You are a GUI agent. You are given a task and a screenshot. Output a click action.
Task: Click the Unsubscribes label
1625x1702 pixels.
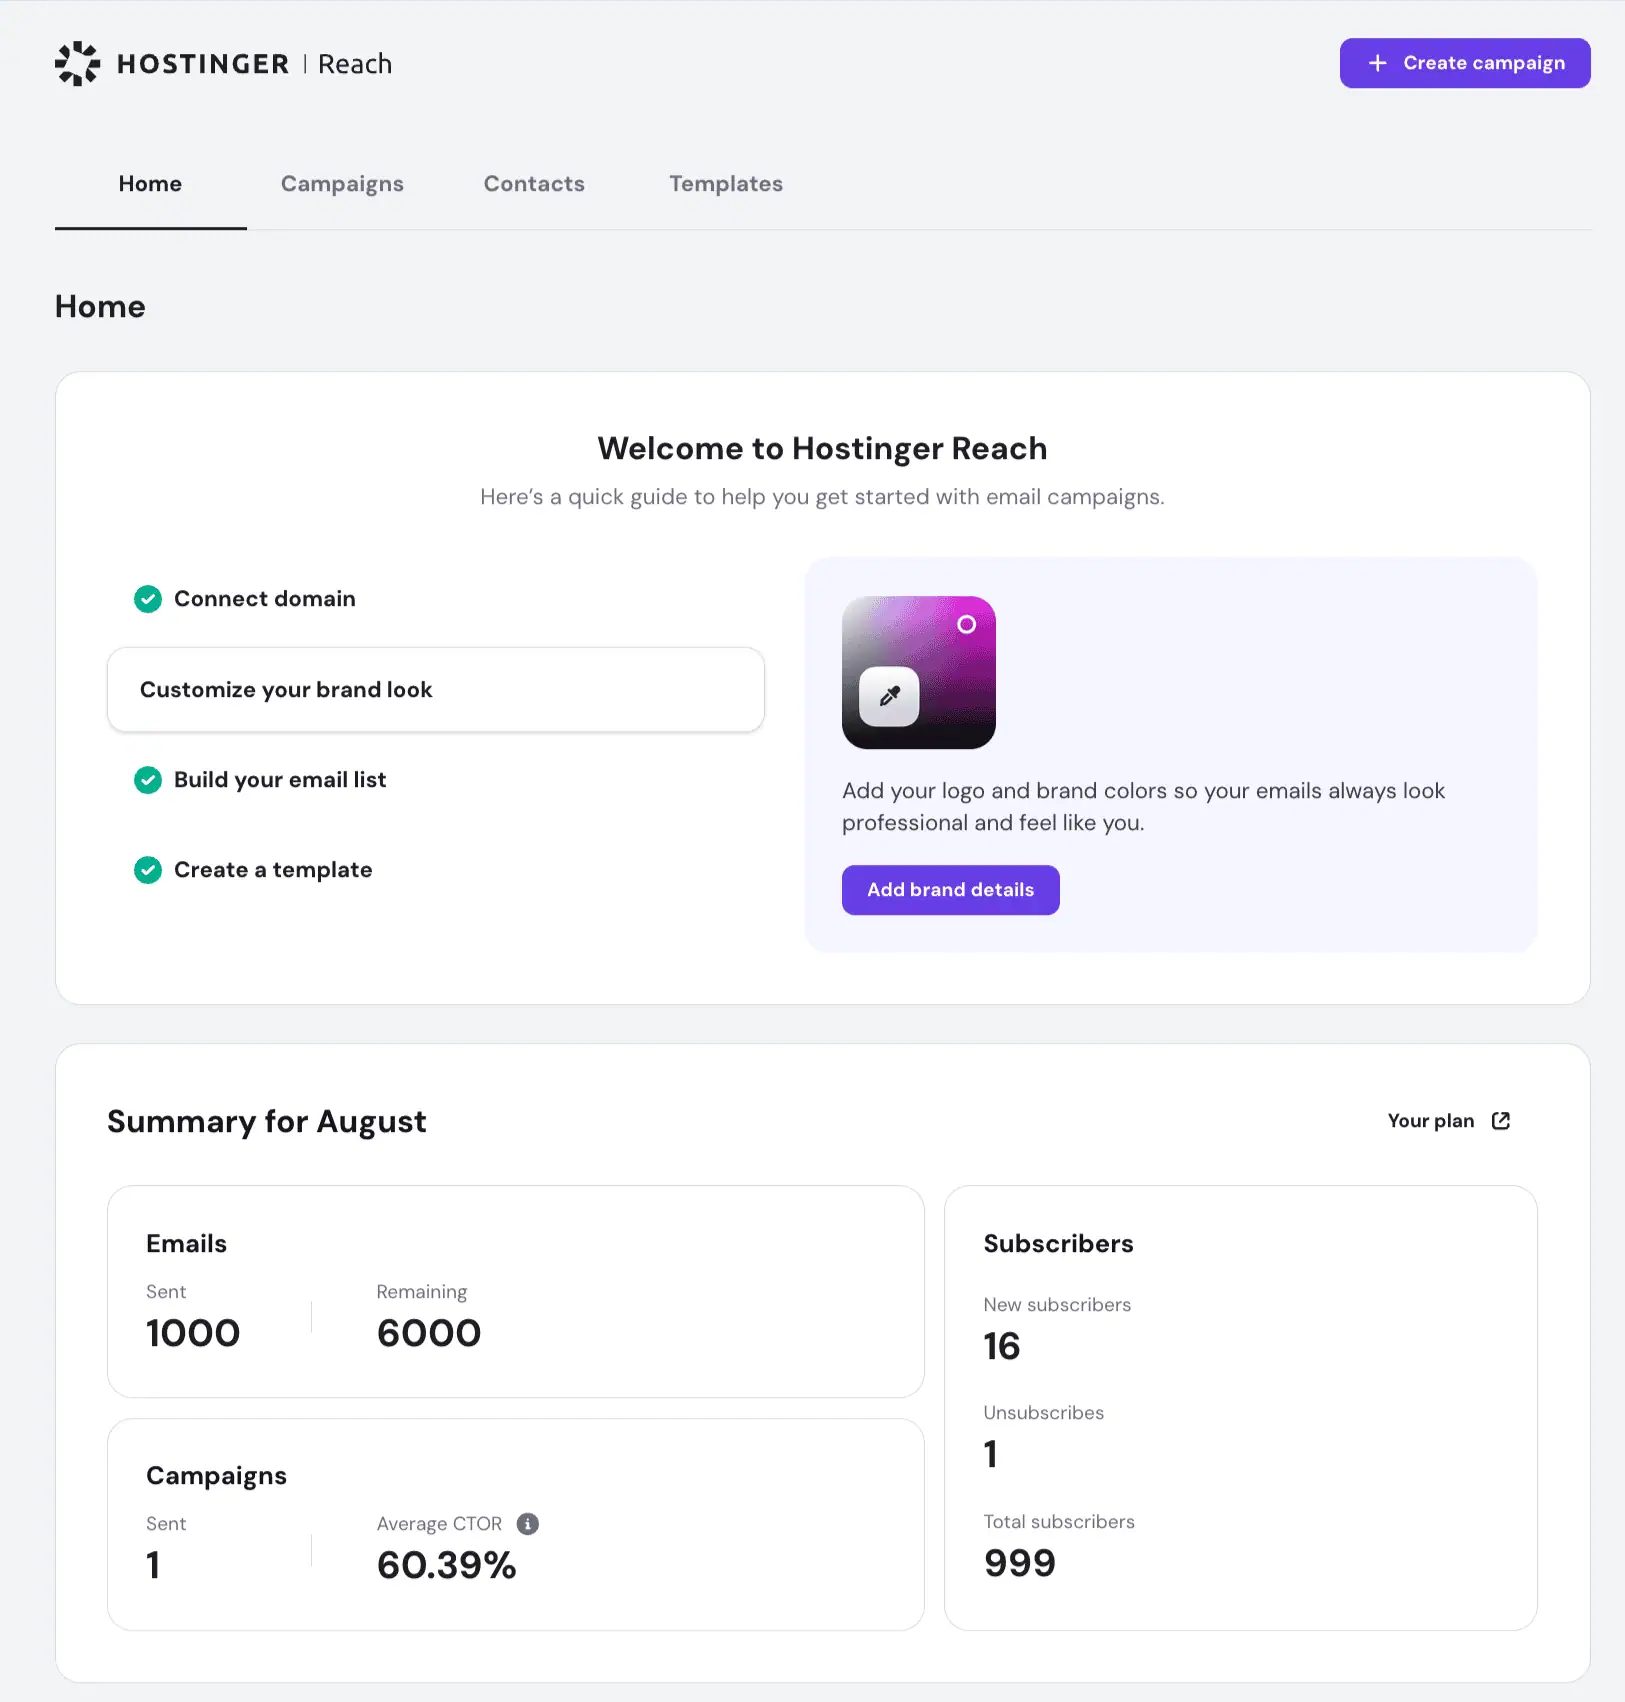pyautogui.click(x=1043, y=1413)
